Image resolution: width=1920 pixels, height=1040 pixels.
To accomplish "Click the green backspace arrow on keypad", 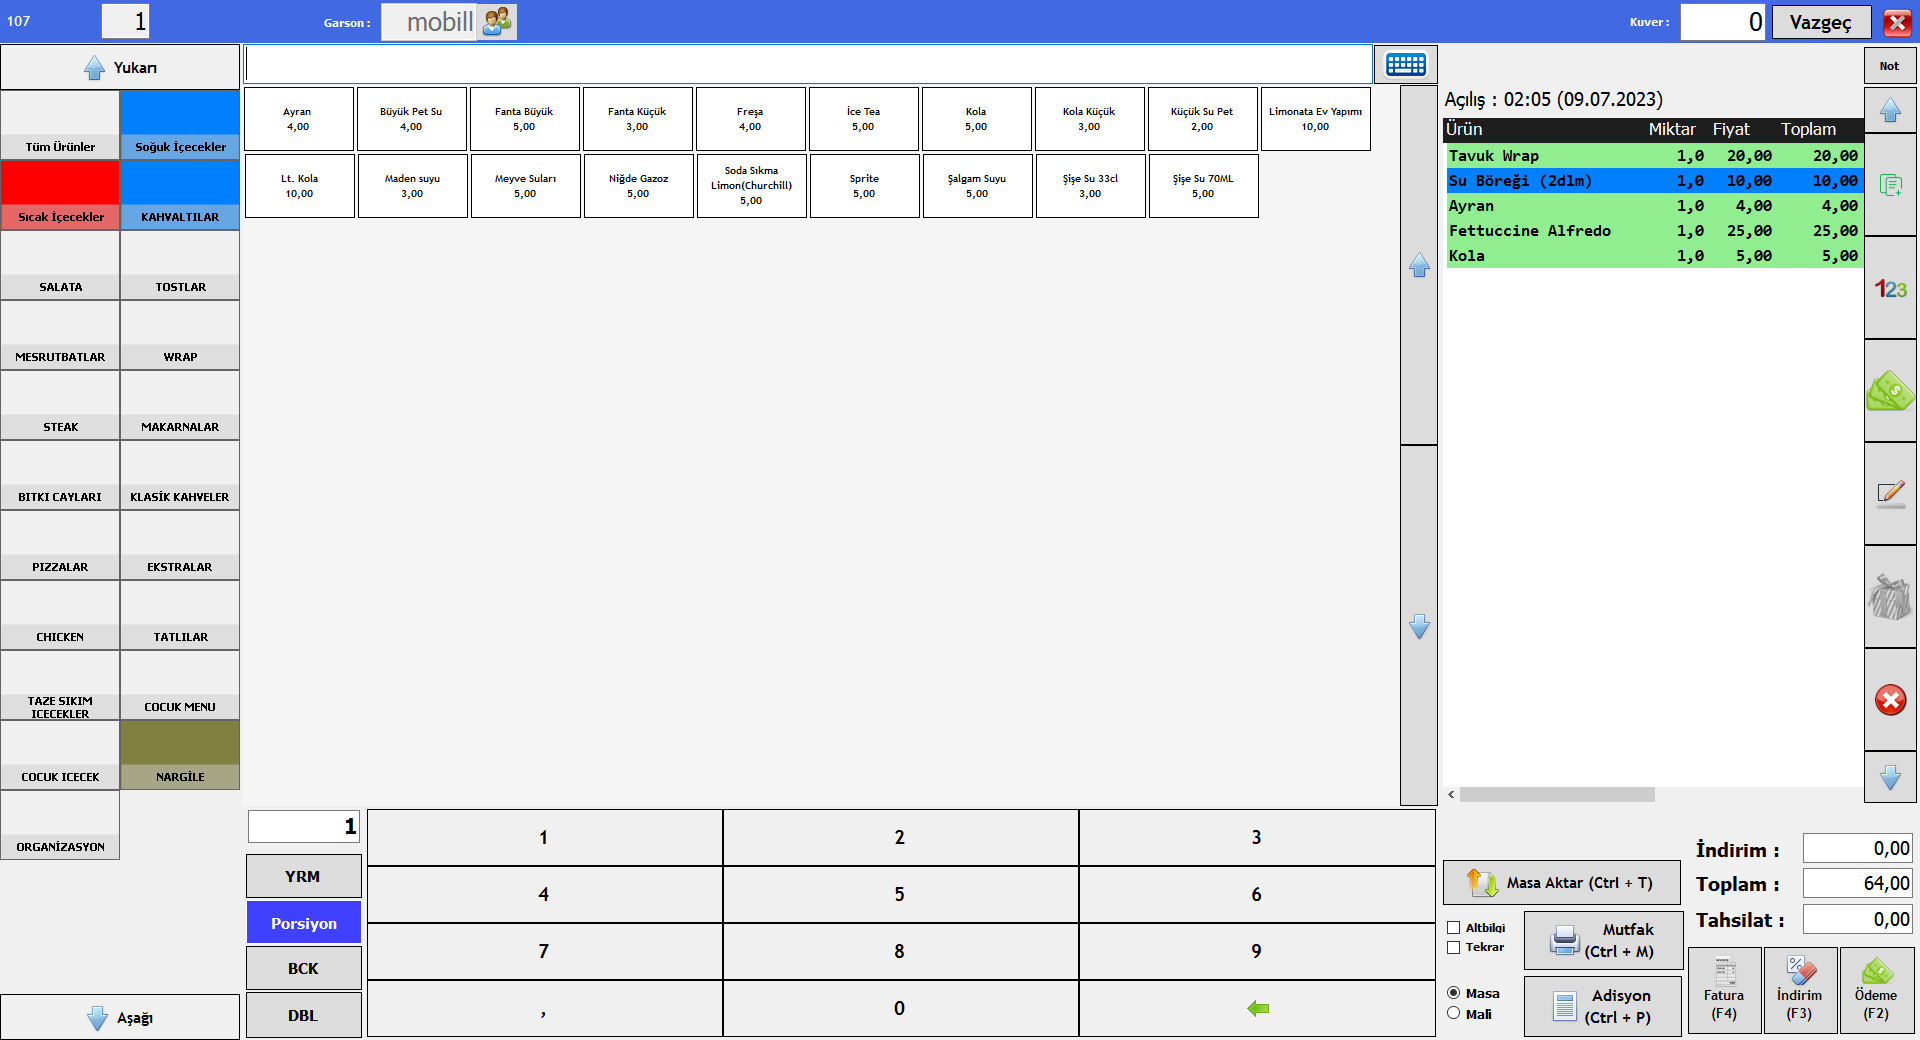I will click(1257, 1008).
